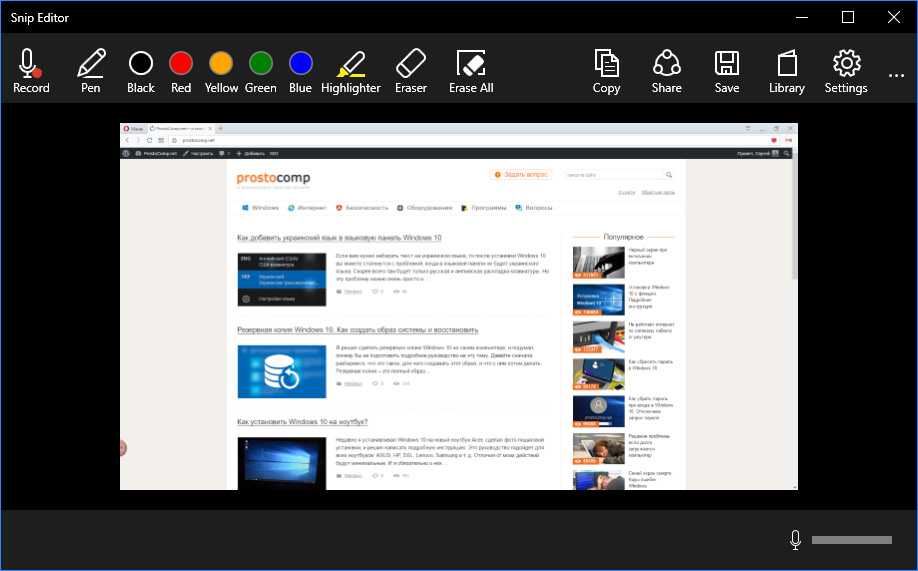Screen dimensions: 918x571
Task: Open Snip Editor Settings
Action: pos(846,70)
